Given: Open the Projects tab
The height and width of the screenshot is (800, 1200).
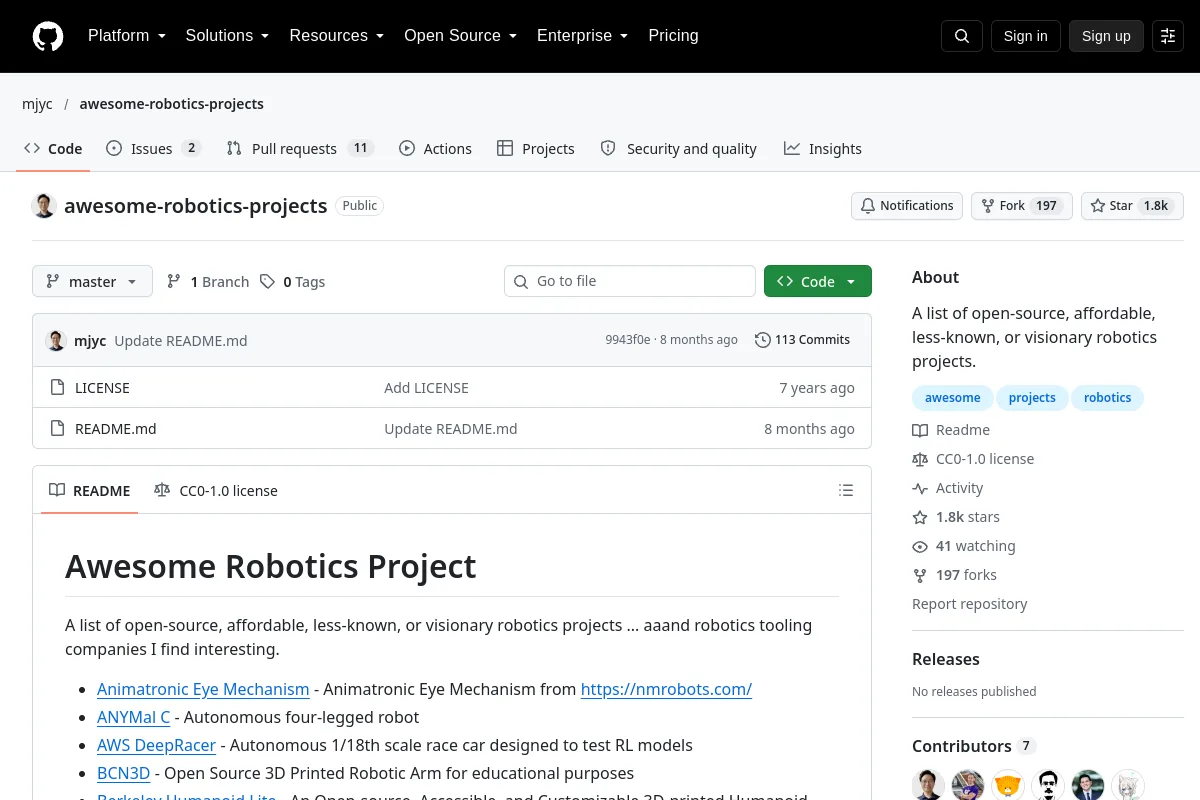Looking at the screenshot, I should tap(536, 148).
